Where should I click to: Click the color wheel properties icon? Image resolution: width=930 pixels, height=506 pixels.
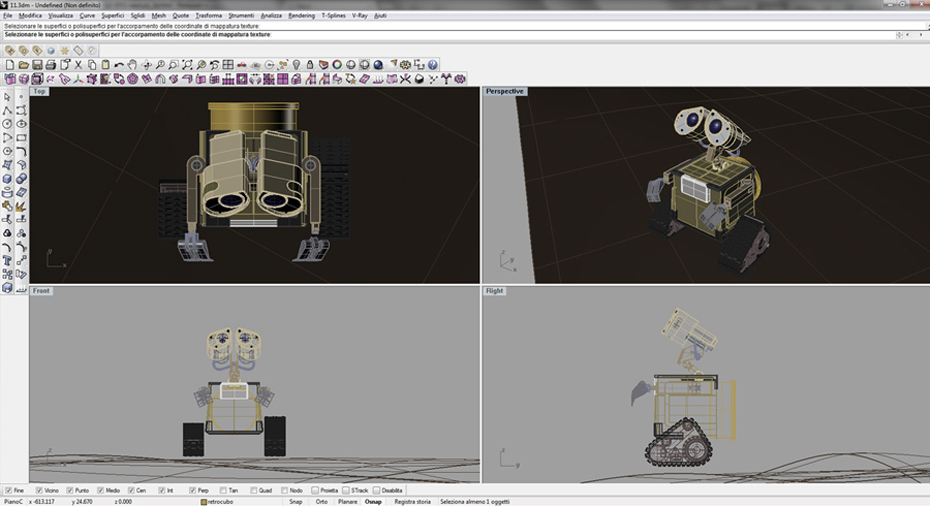337,65
